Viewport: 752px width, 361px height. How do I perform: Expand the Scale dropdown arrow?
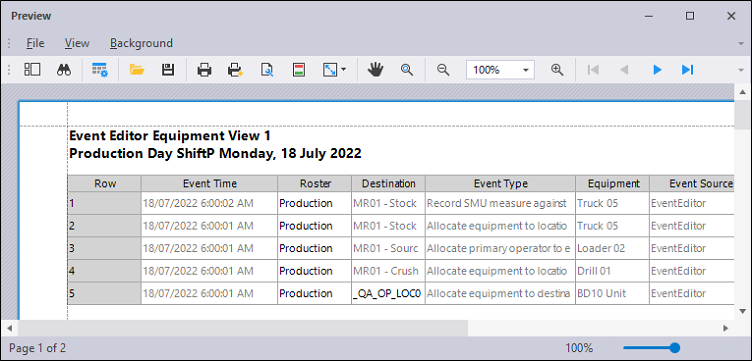pyautogui.click(x=344, y=70)
